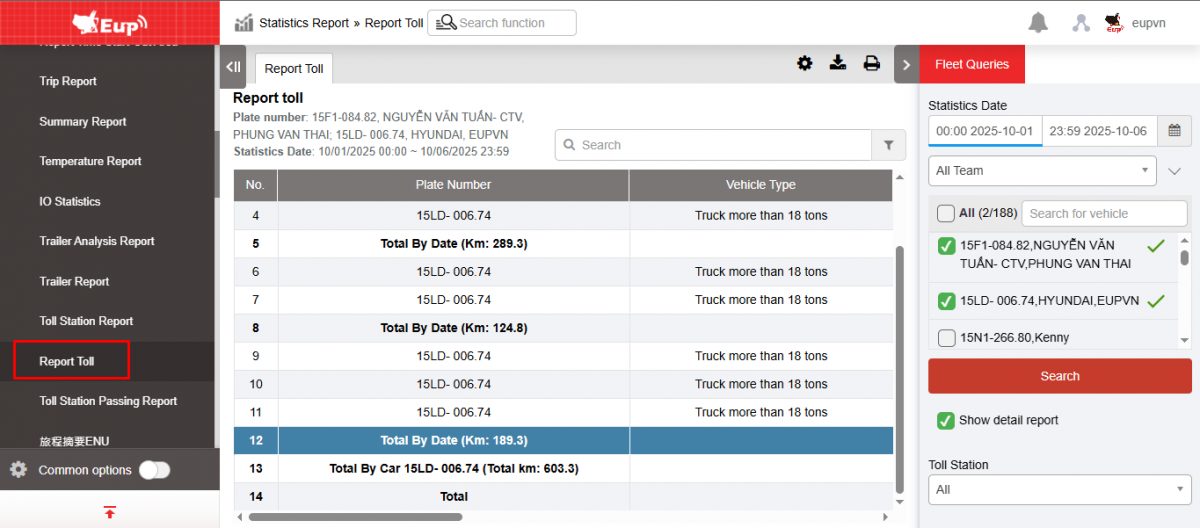Click the notification bell icon
Image resolution: width=1200 pixels, height=528 pixels.
[1038, 23]
